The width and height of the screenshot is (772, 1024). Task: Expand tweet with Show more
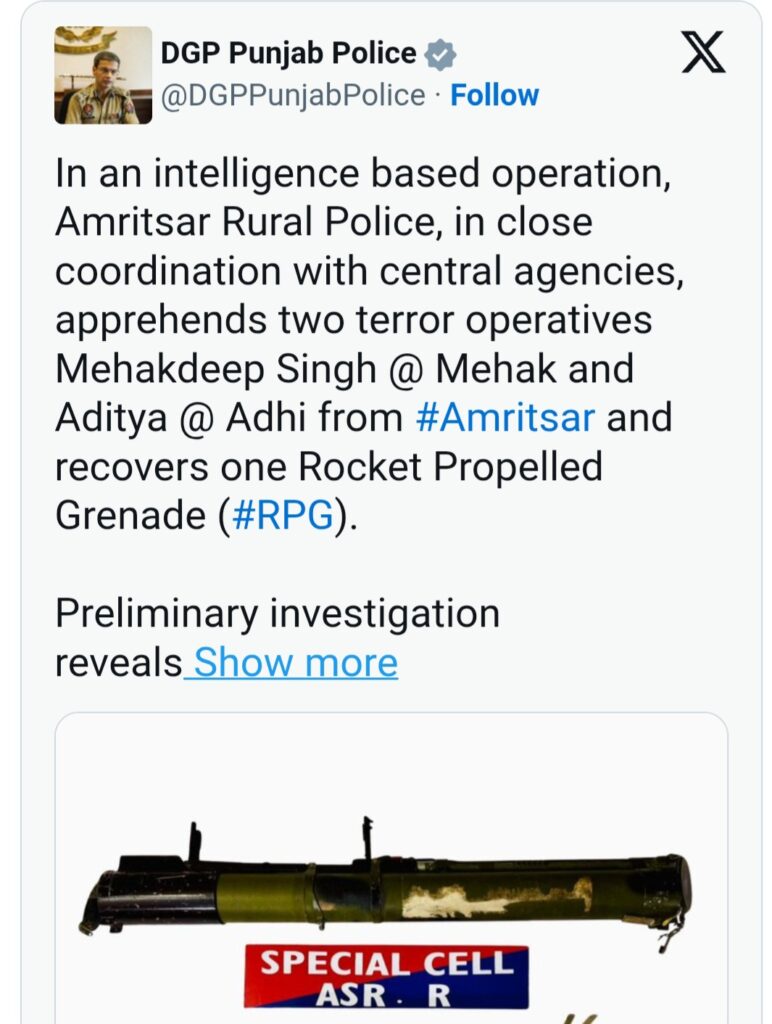(x=295, y=662)
